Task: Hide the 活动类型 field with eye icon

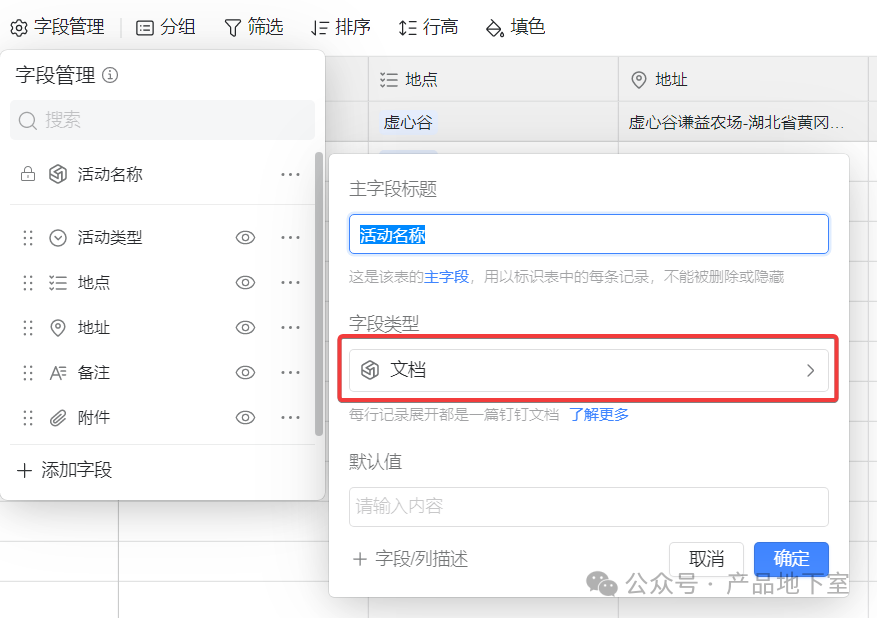Action: 245,238
